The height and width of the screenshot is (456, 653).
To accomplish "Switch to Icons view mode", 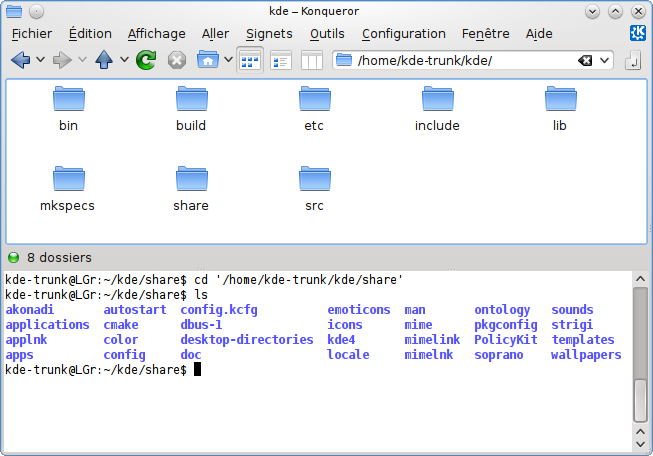I will point(250,60).
